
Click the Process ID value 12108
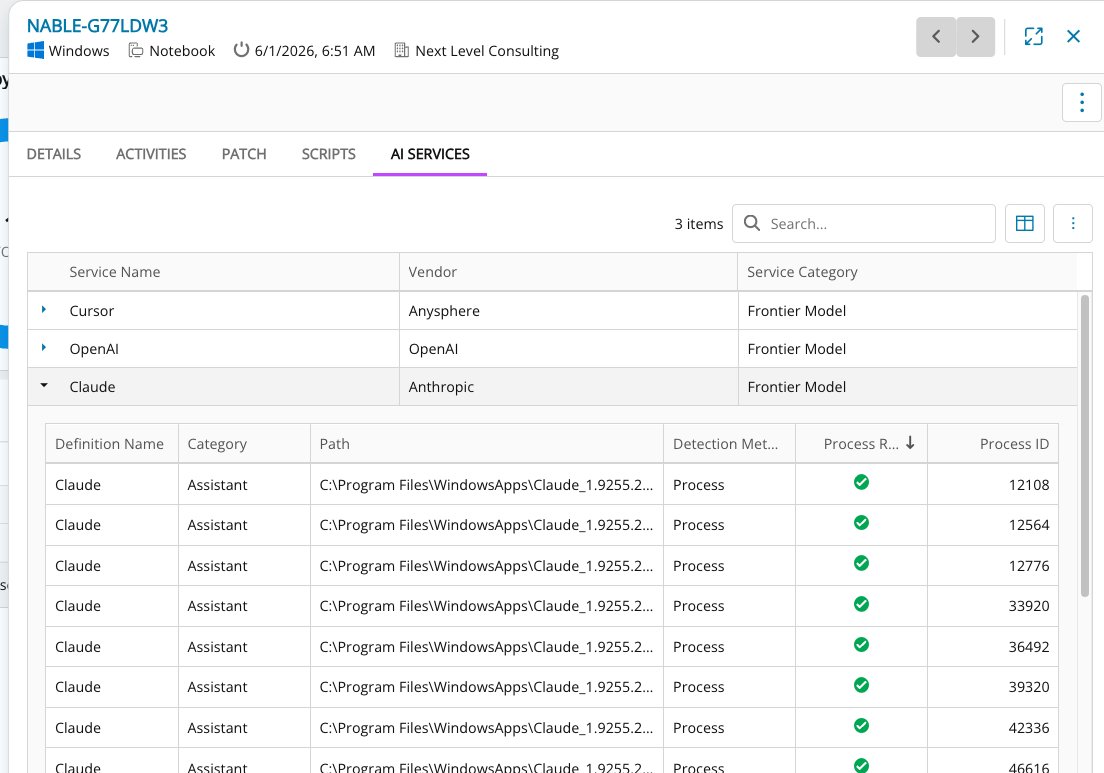pyautogui.click(x=1029, y=484)
